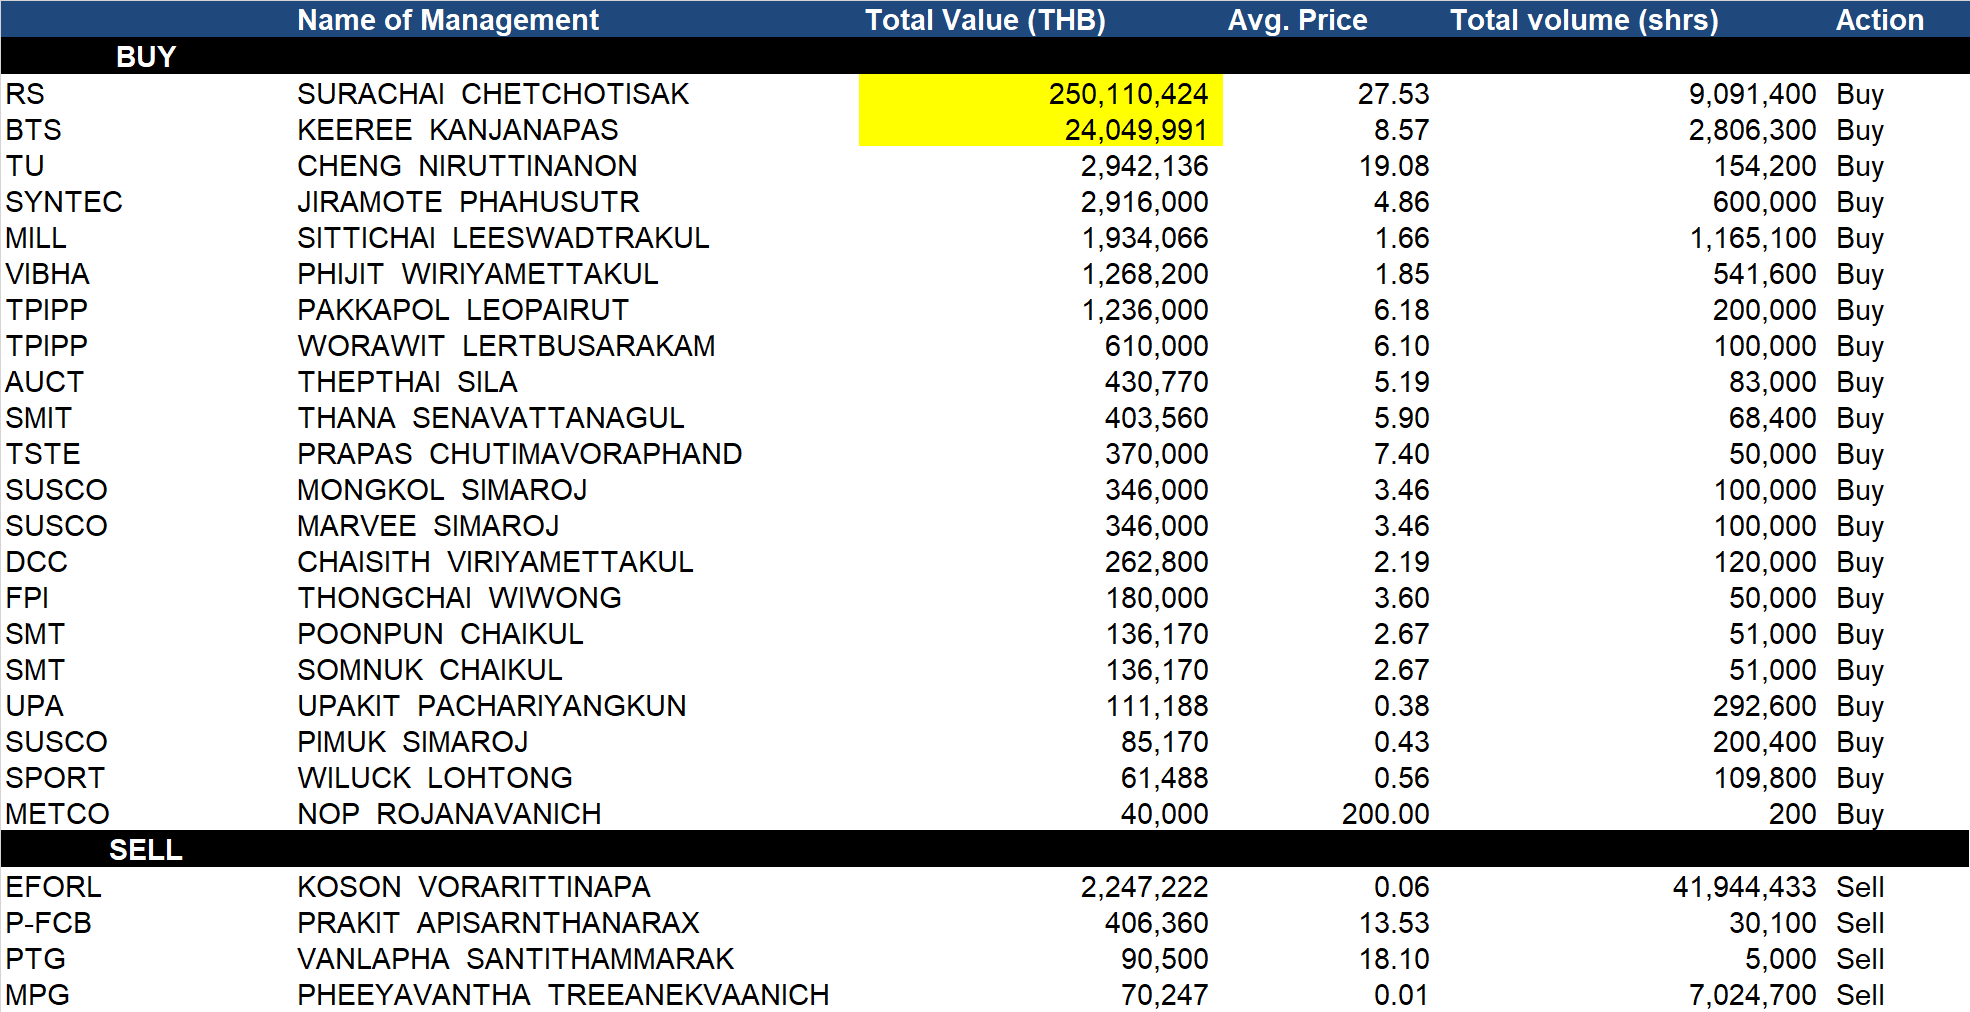Select the RS ticker cell

coord(25,94)
